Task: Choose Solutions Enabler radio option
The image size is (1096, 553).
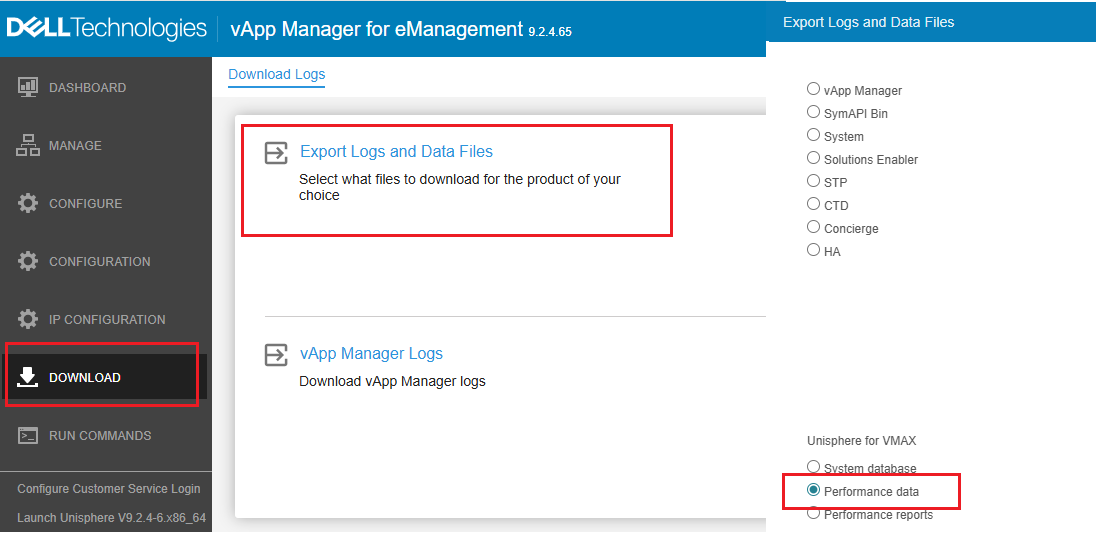Action: click(813, 158)
